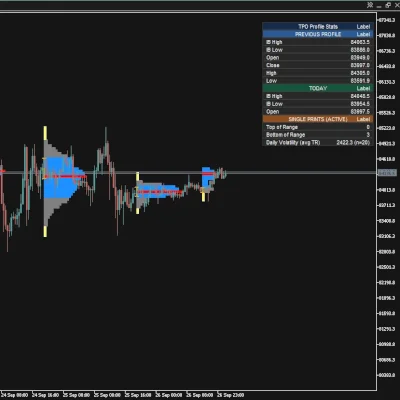Click the current price marker on the price axis
The image size is (400, 400).
click(x=387, y=173)
